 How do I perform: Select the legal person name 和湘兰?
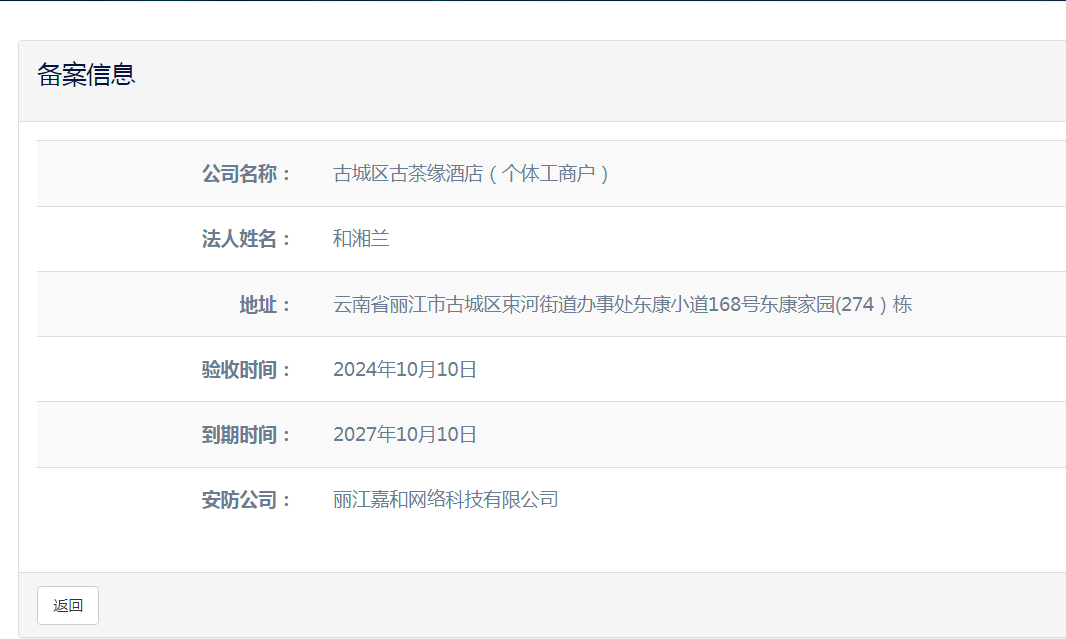[361, 239]
